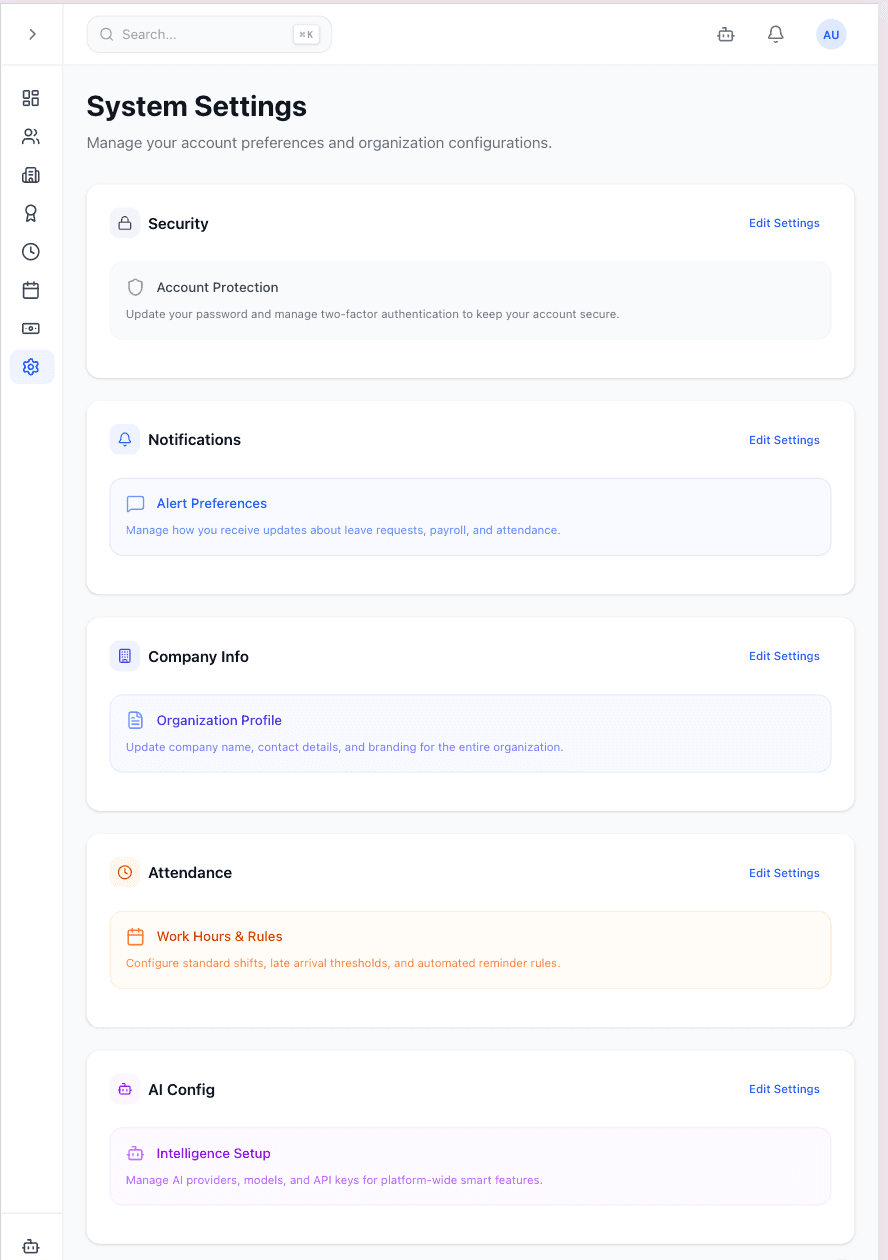Open the departments building icon in sidebar

(31, 175)
